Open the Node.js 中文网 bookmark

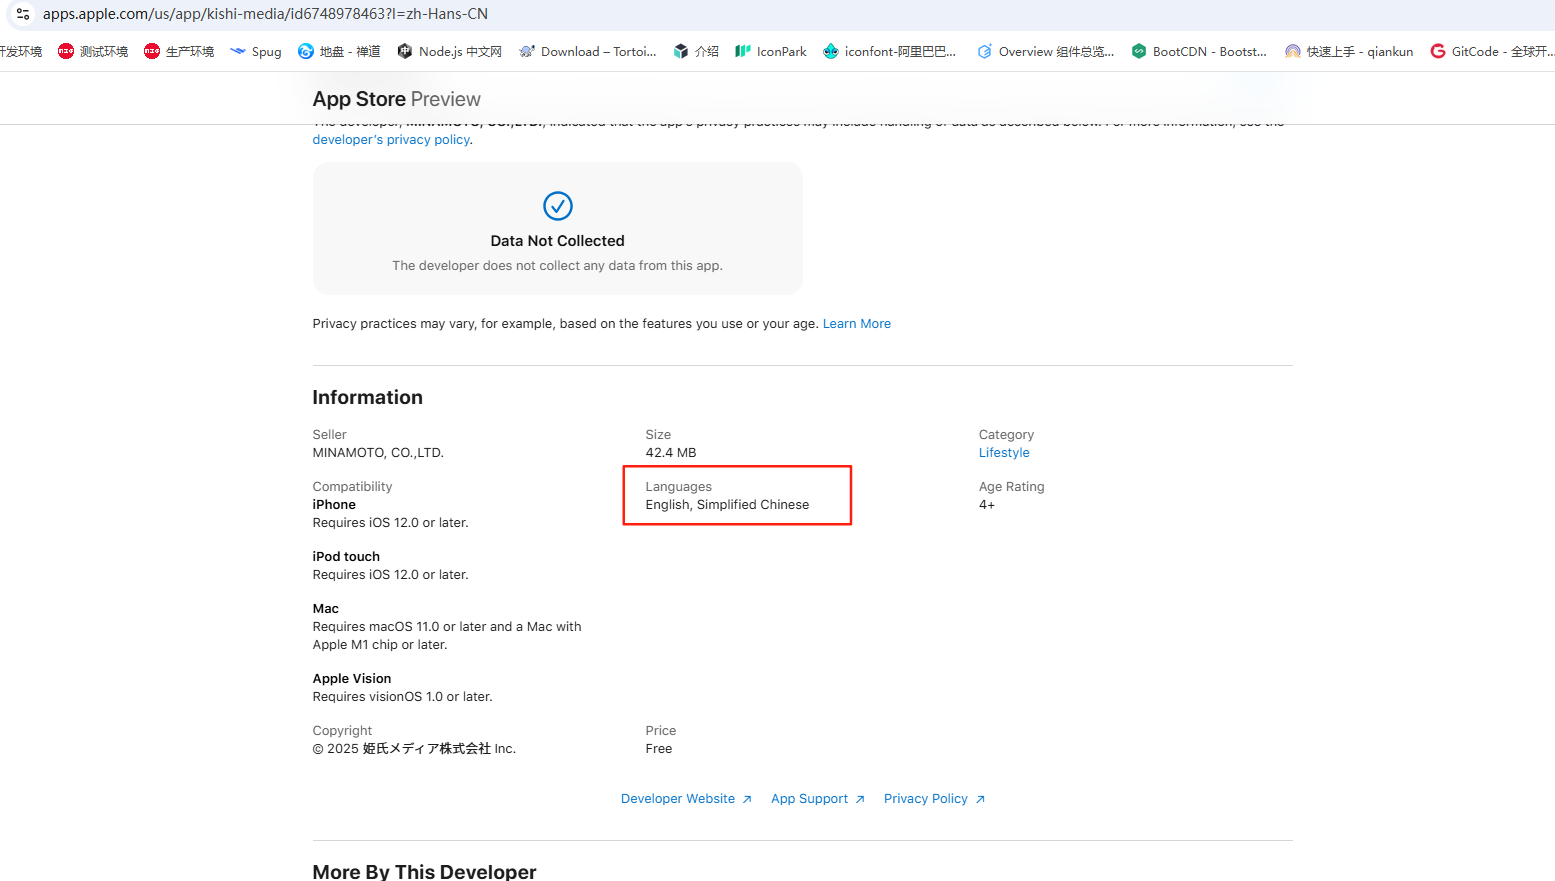(x=449, y=52)
